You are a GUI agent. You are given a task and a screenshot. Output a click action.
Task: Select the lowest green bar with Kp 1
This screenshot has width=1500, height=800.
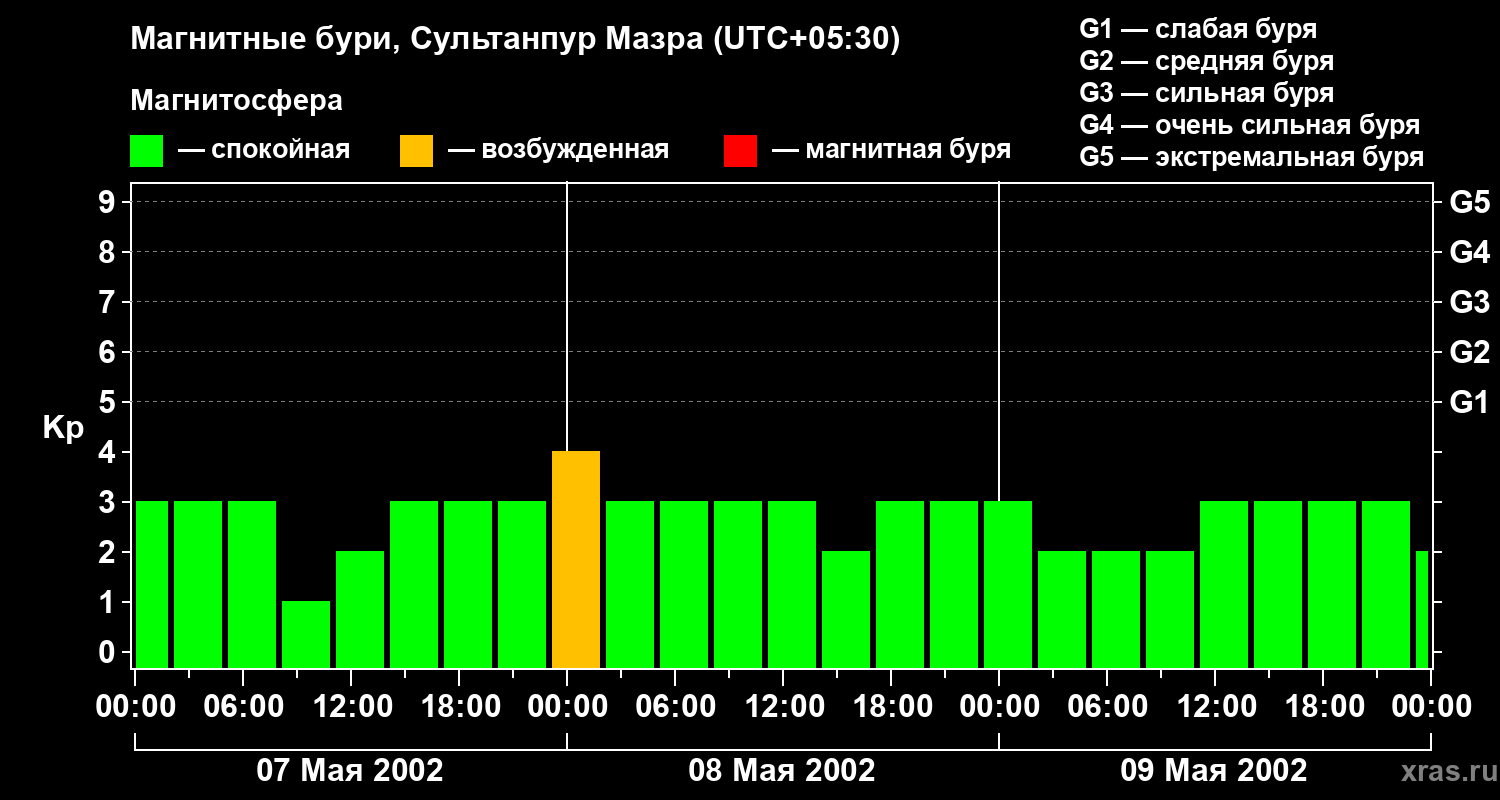tap(306, 635)
